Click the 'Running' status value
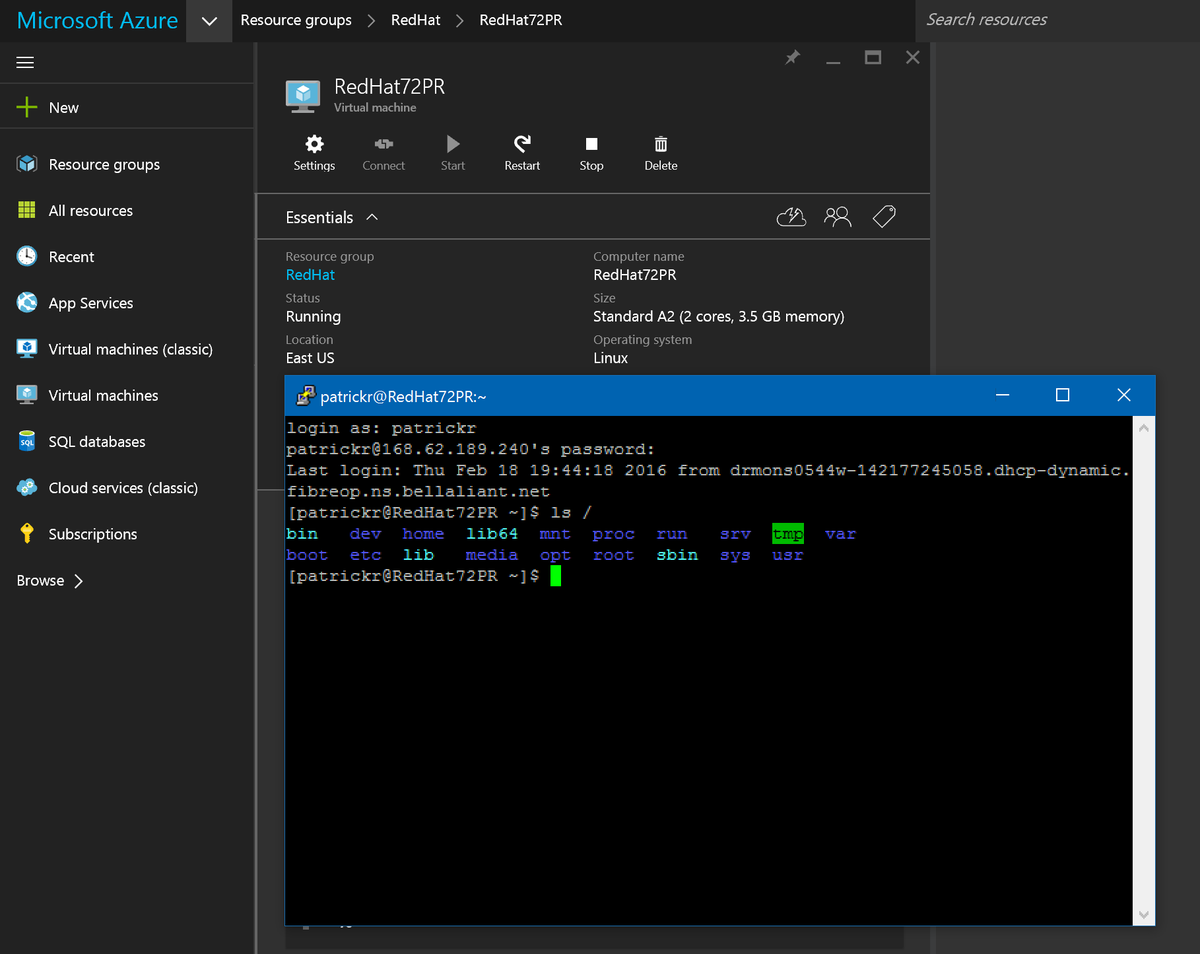Image resolution: width=1200 pixels, height=954 pixels. click(313, 316)
